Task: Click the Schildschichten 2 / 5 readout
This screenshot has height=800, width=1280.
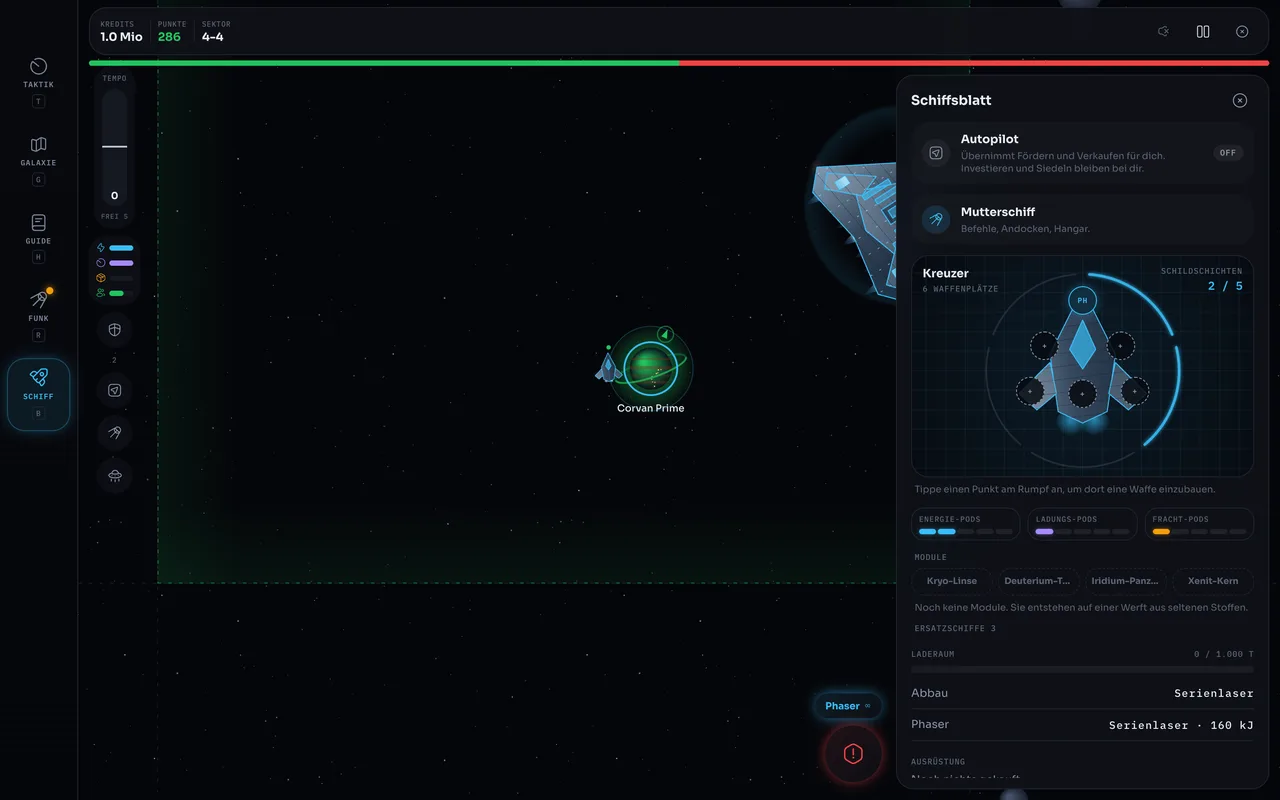Action: point(1225,286)
